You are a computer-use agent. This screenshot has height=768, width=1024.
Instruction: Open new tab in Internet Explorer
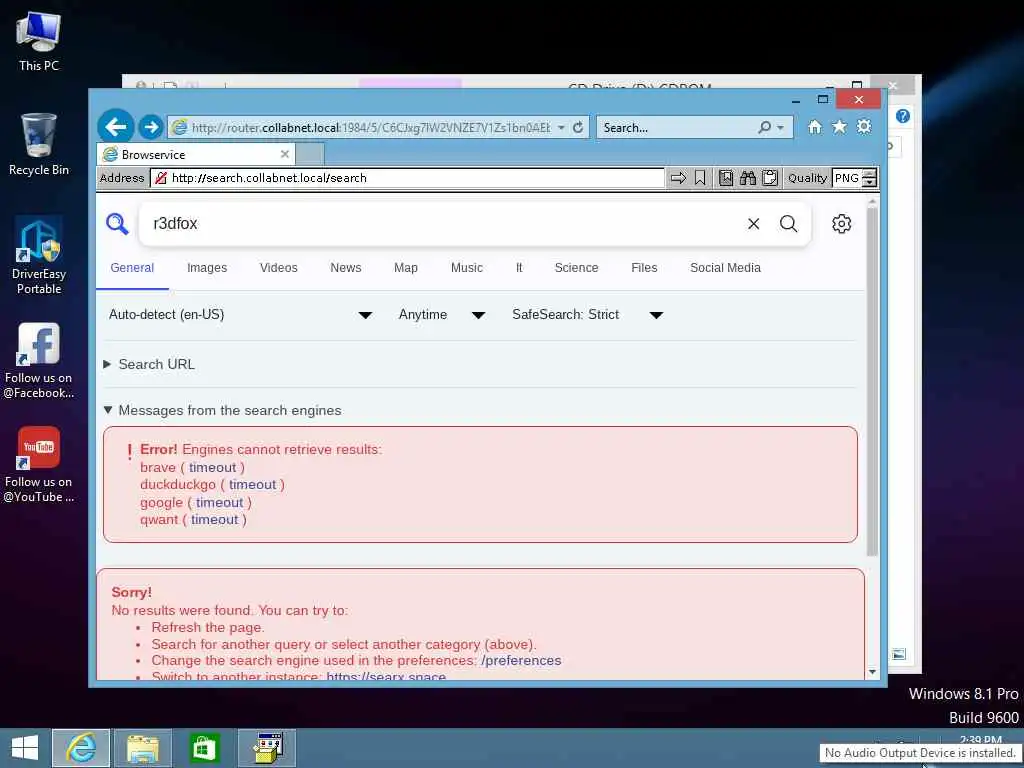310,155
